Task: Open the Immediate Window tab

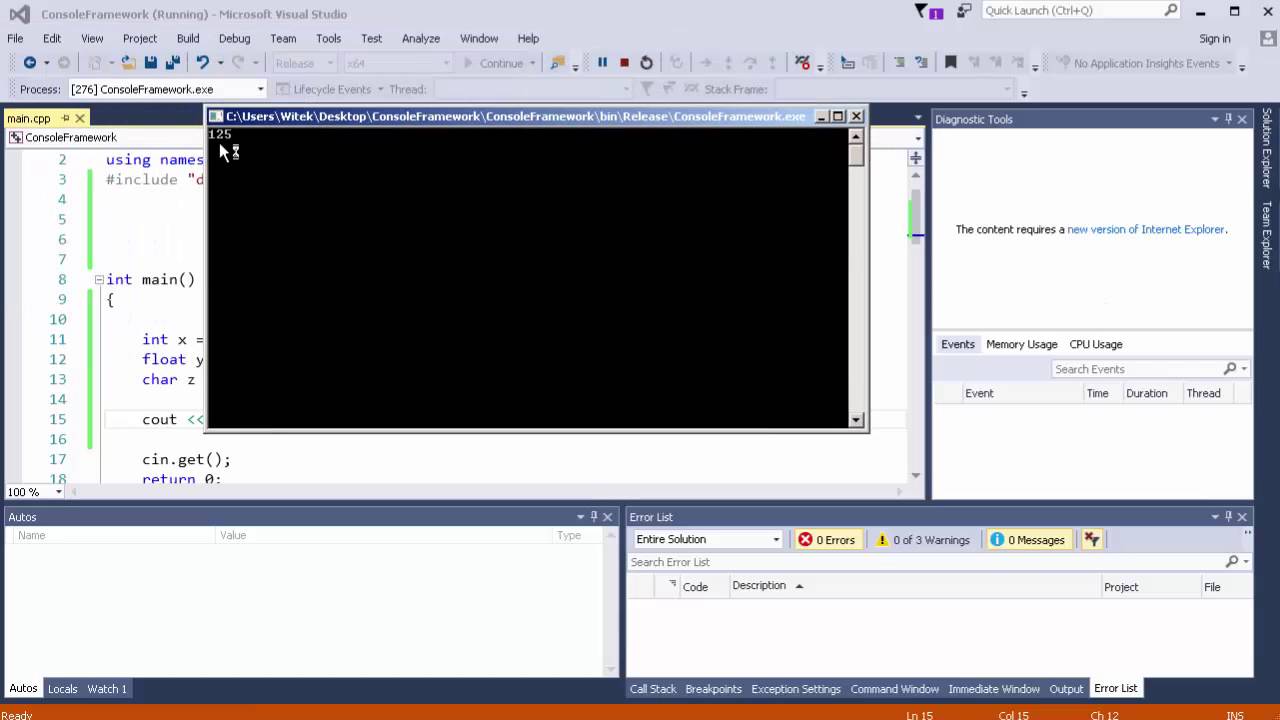Action: (994, 689)
